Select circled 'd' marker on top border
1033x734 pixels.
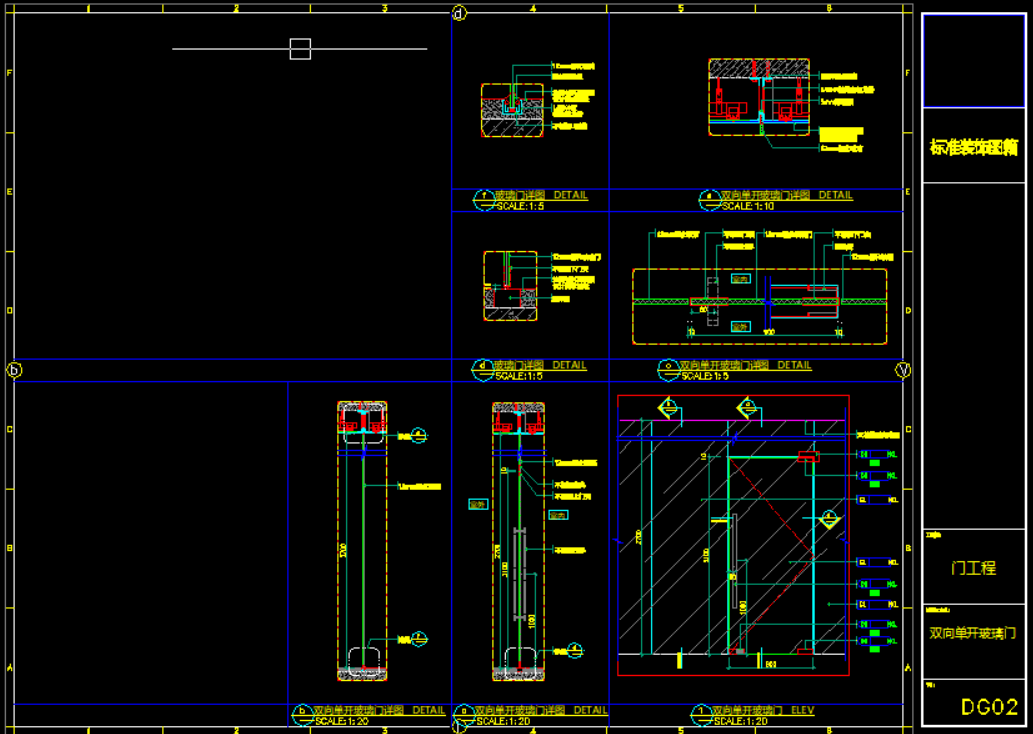(x=459, y=13)
